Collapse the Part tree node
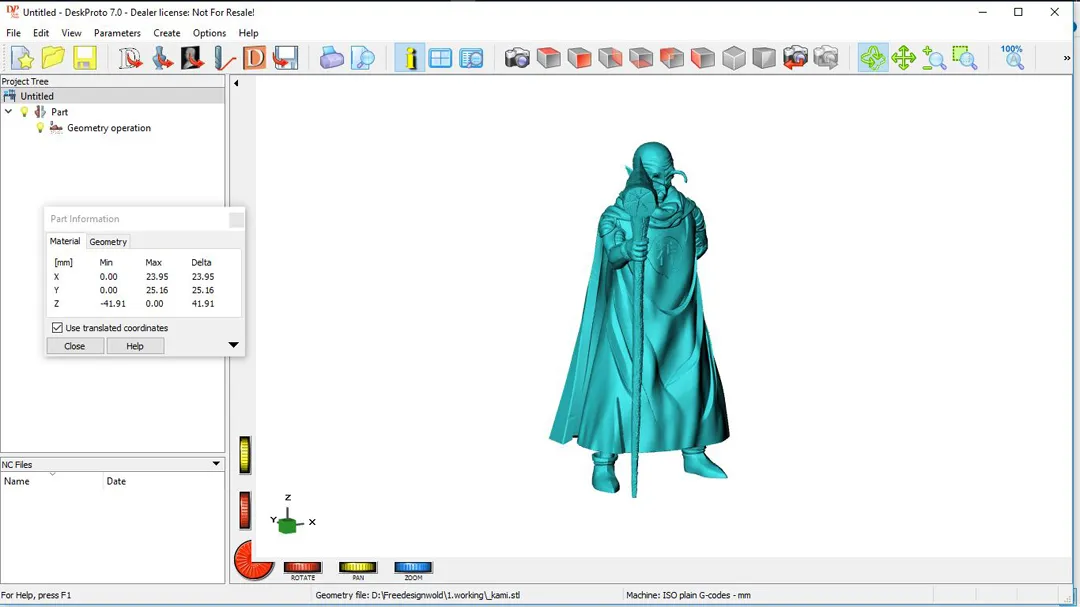Screen dimensions: 1080x607 coord(9,112)
